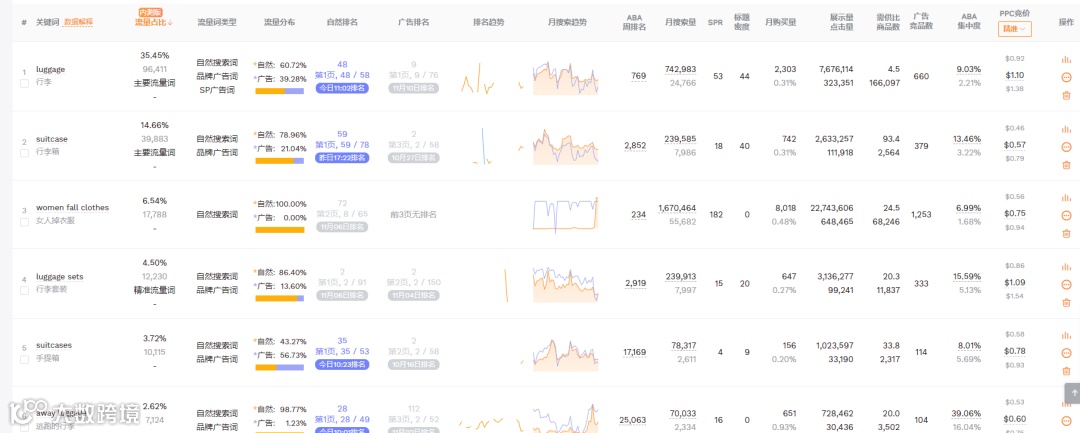1080x433 pixels.
Task: Delete the suitcases keyword row
Action: (x=1066, y=371)
